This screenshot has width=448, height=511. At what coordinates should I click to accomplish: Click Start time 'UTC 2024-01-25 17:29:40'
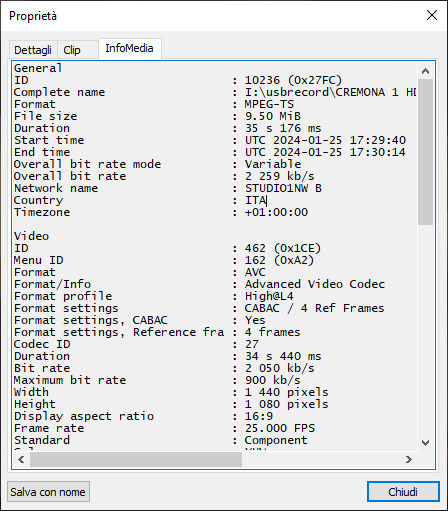pos(325,140)
